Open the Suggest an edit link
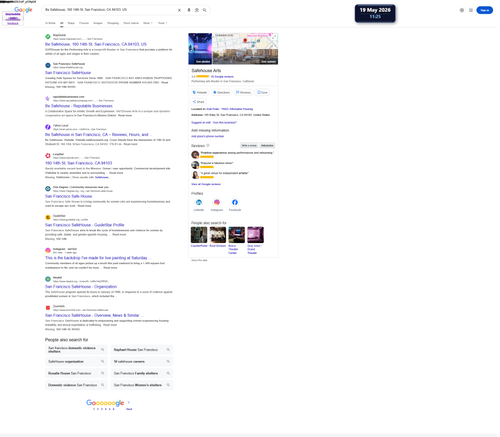The height and width of the screenshot is (437, 500). (x=201, y=122)
